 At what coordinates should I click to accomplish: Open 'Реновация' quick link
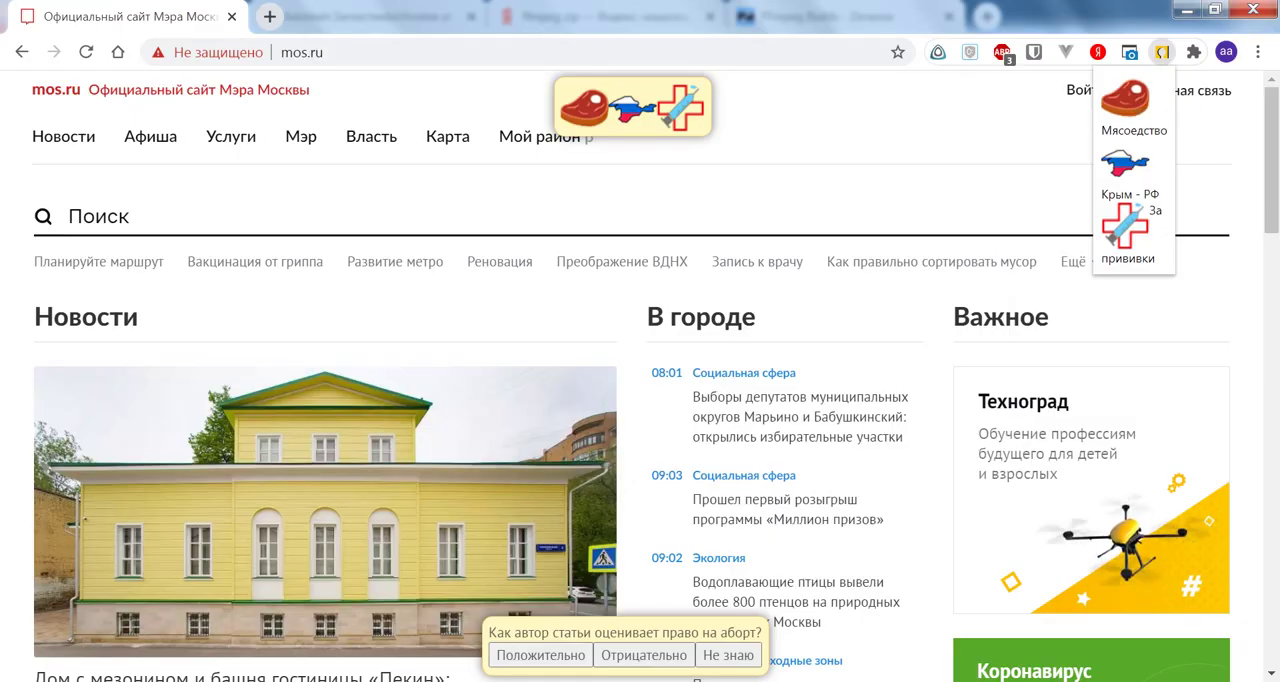click(500, 262)
